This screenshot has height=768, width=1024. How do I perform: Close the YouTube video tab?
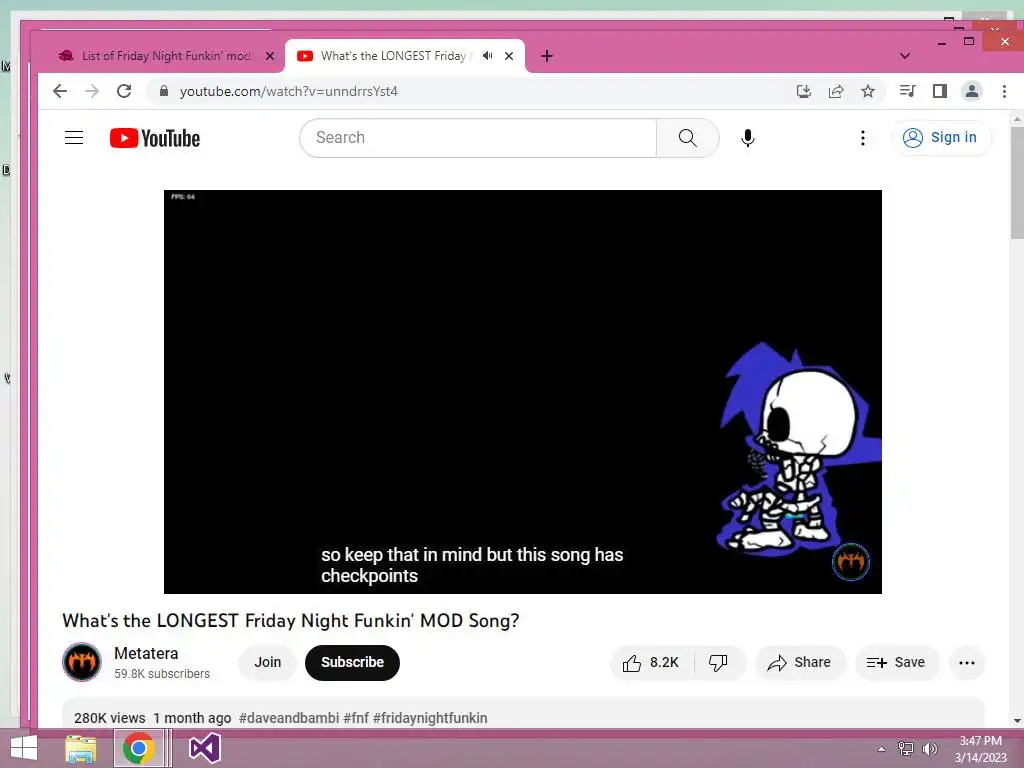pos(509,56)
